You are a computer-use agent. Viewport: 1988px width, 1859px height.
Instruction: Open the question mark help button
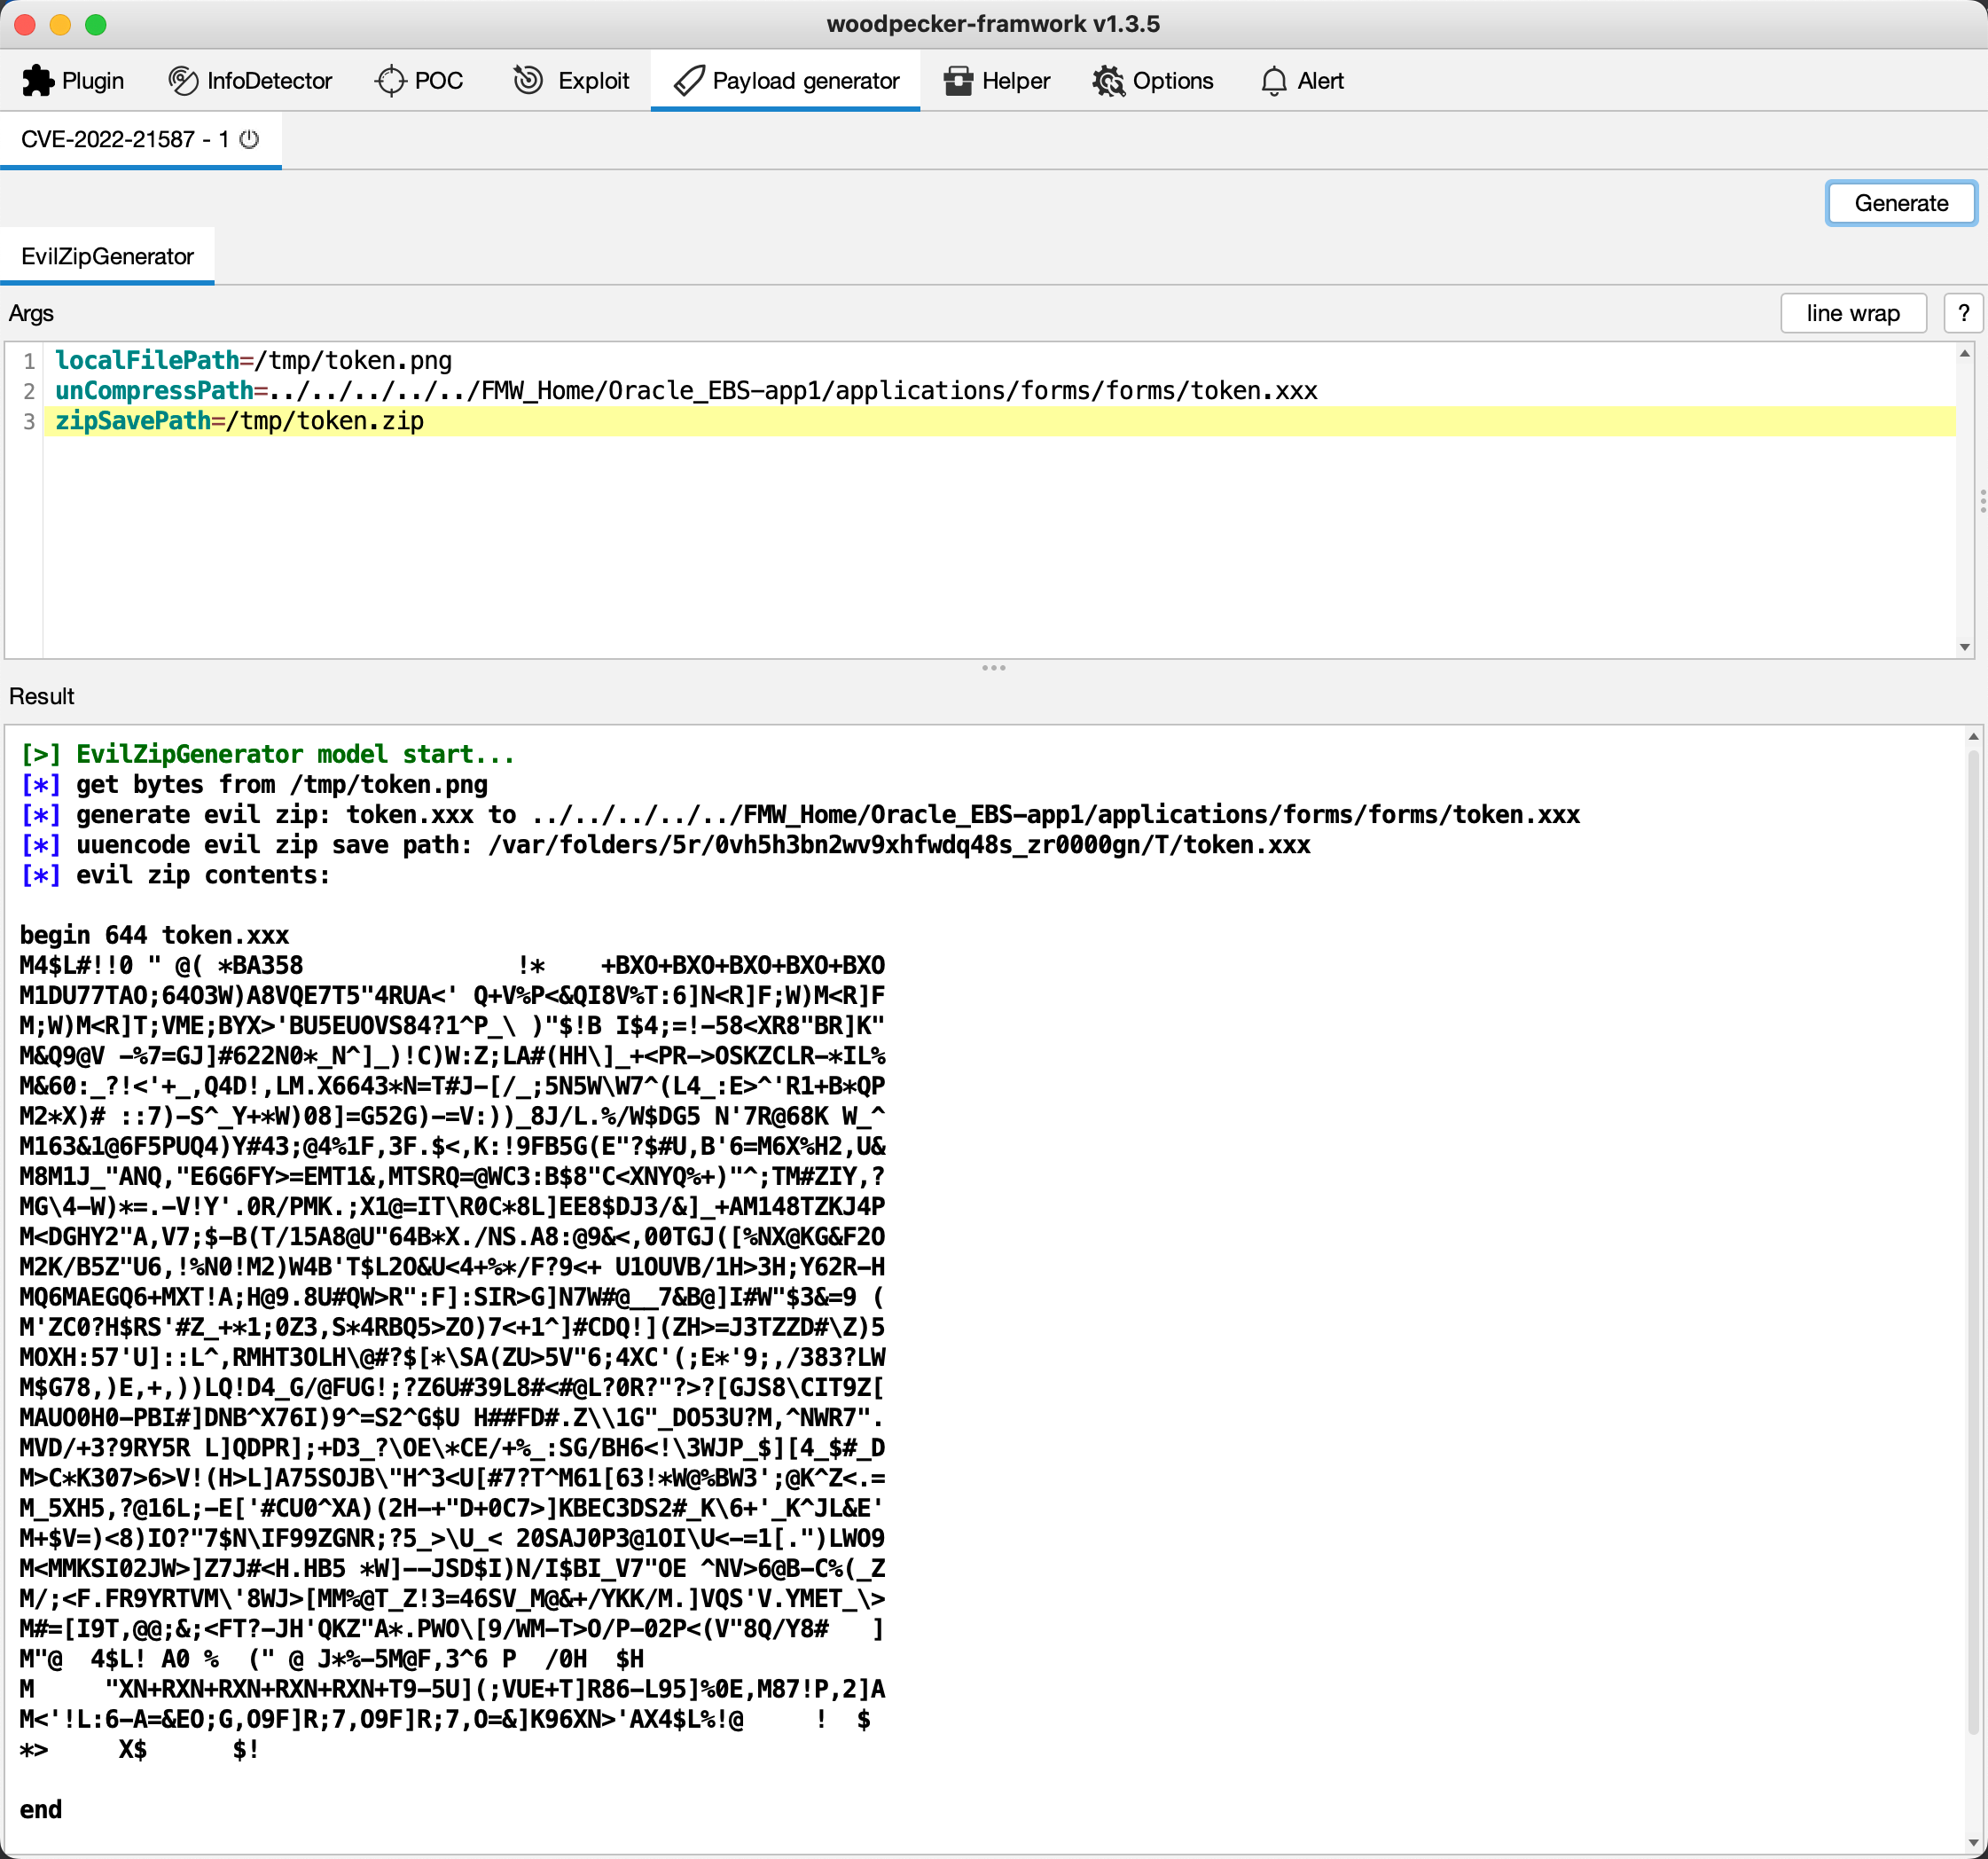click(1963, 313)
